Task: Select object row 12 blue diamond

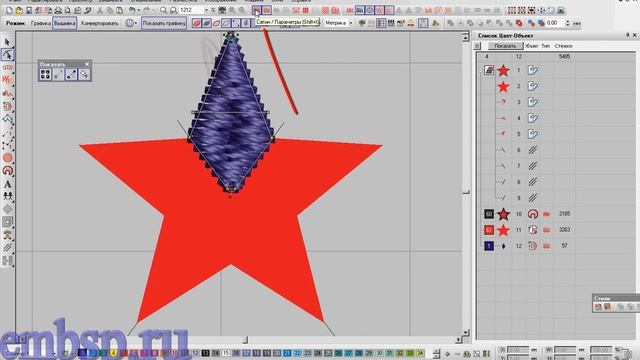Action: pyautogui.click(x=503, y=246)
